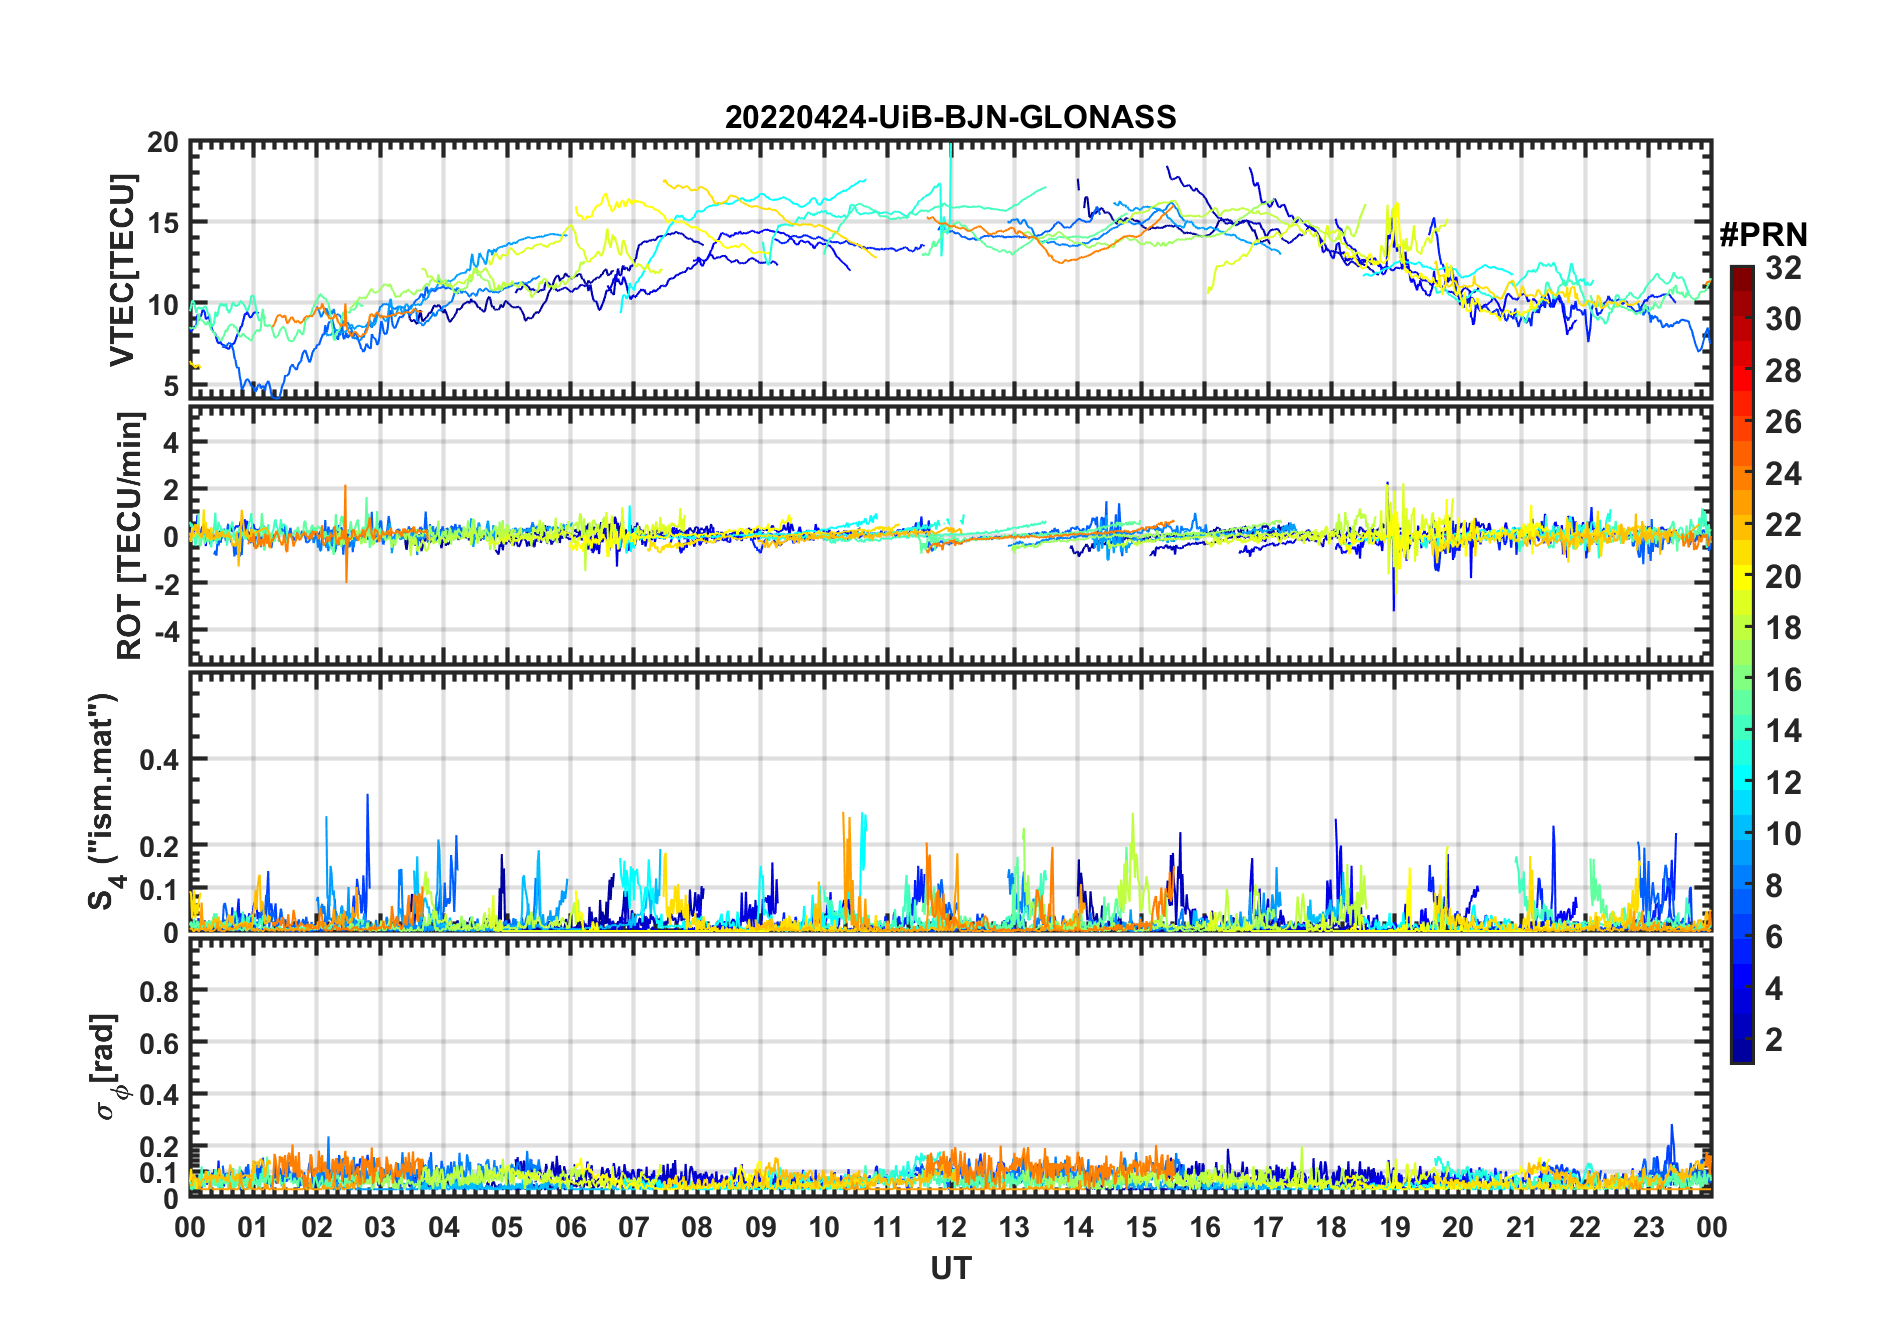Image resolution: width=1902 pixels, height=1330 pixels.
Task: Select the 8 label on the PRN colorbar
Action: [x=1774, y=886]
